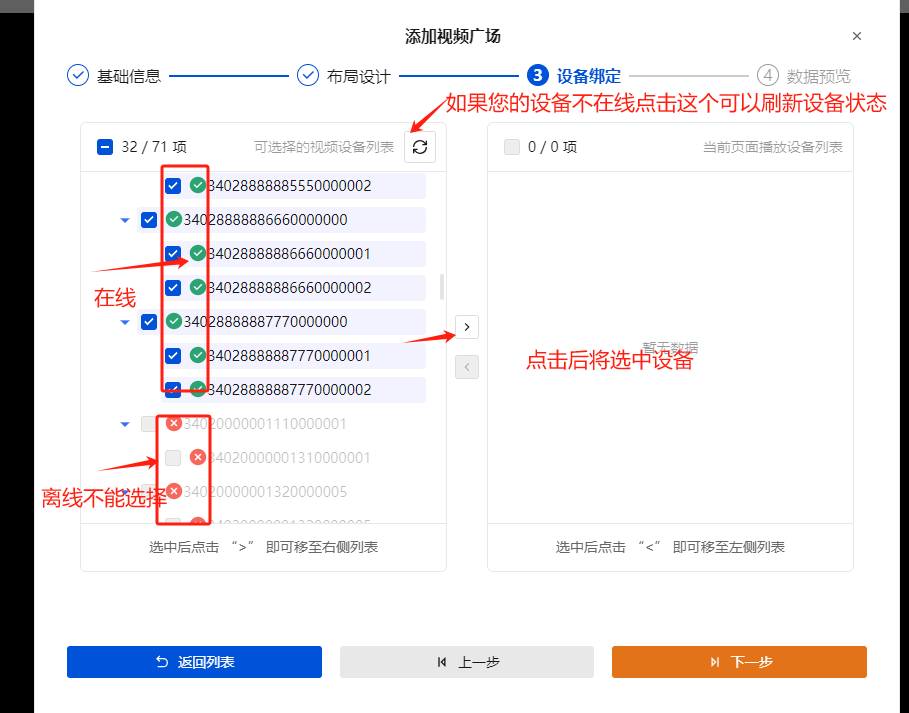Screen dimensions: 909x713
Task: Collapse the offline device group expander
Action: coord(125,423)
